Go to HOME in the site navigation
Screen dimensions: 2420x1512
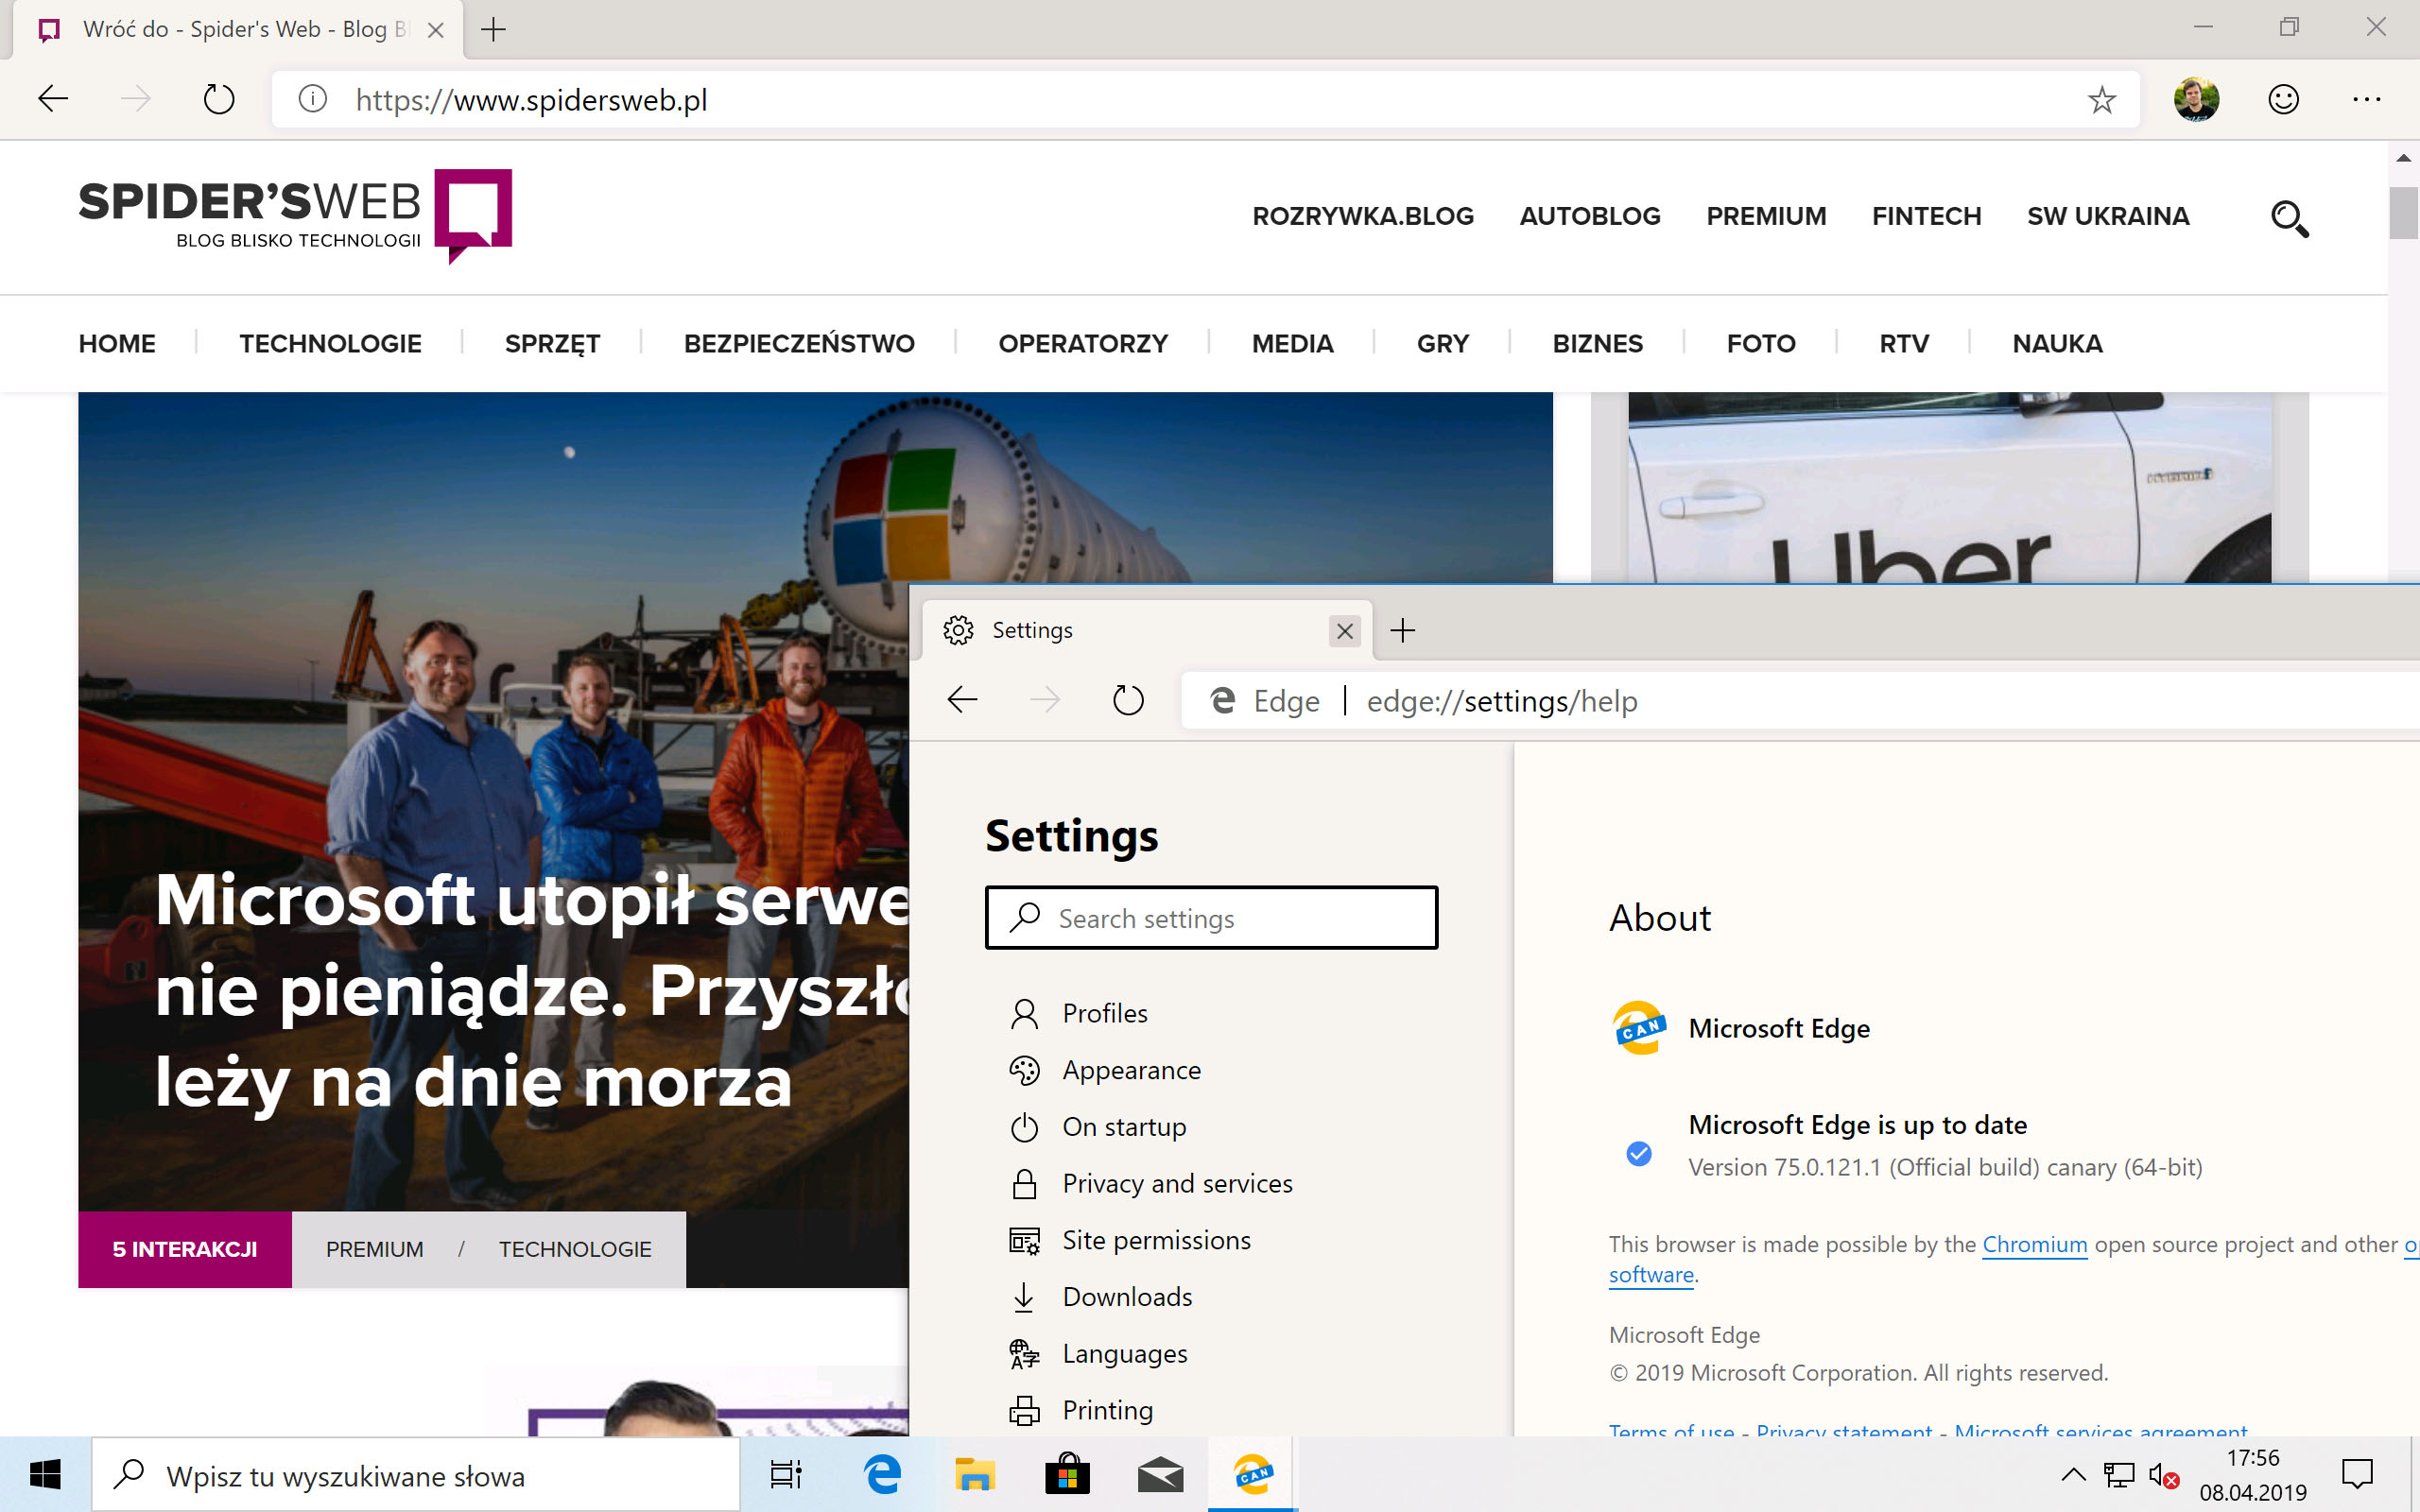coord(117,343)
